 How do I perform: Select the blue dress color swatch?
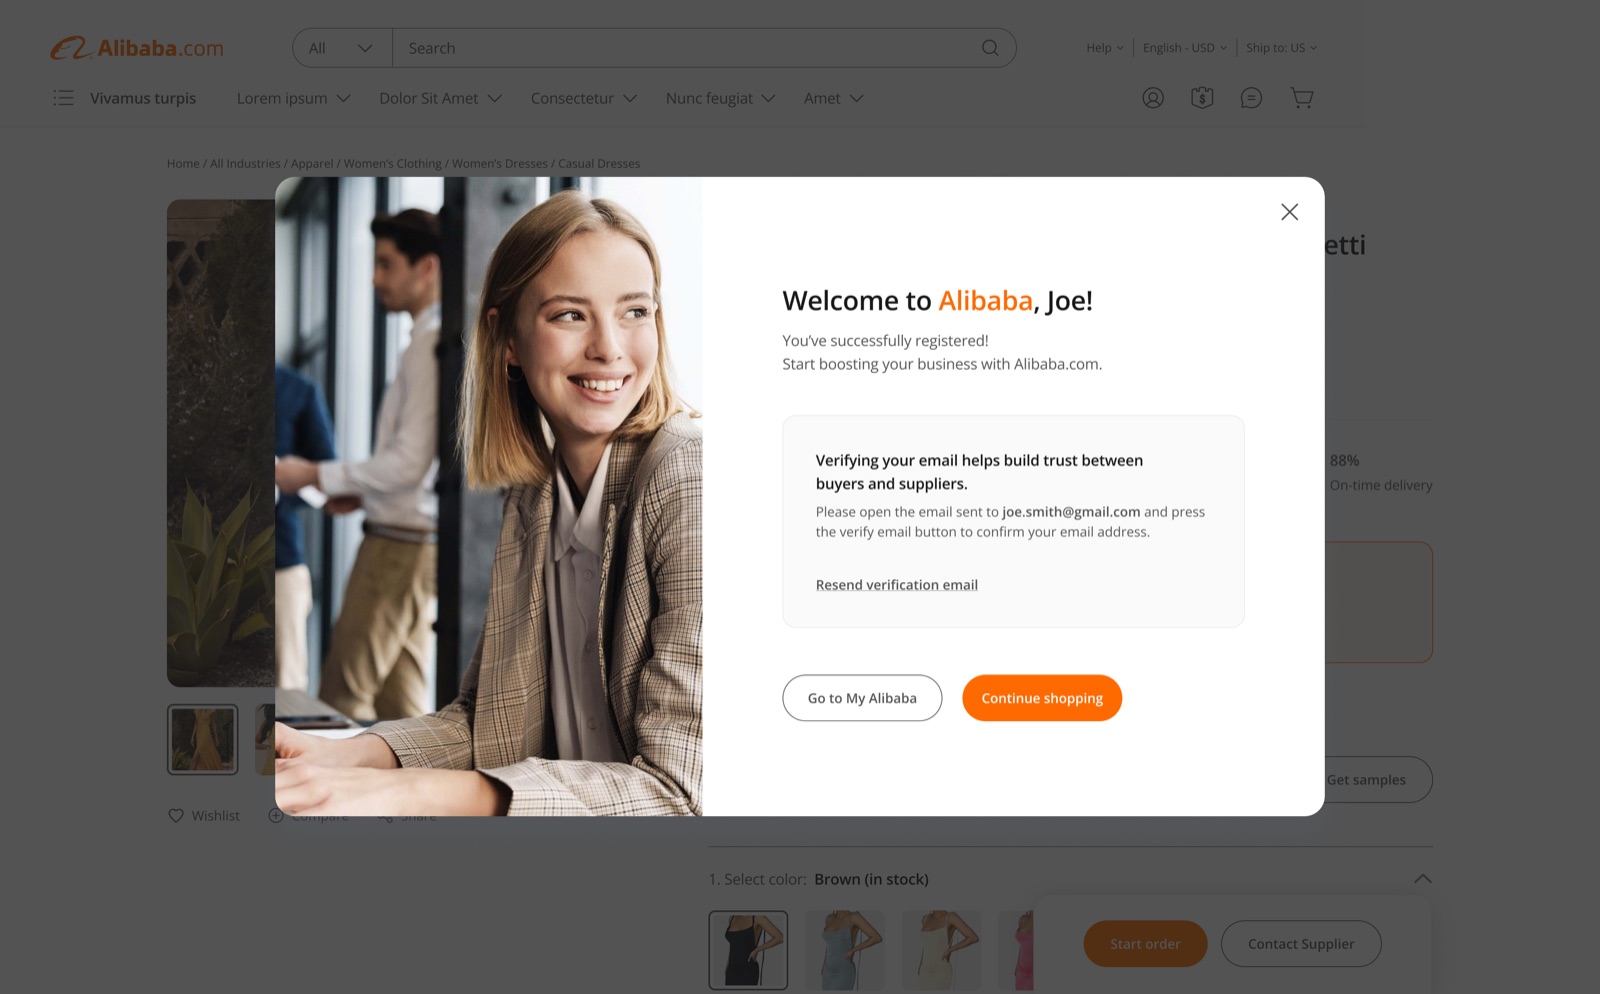tap(845, 950)
